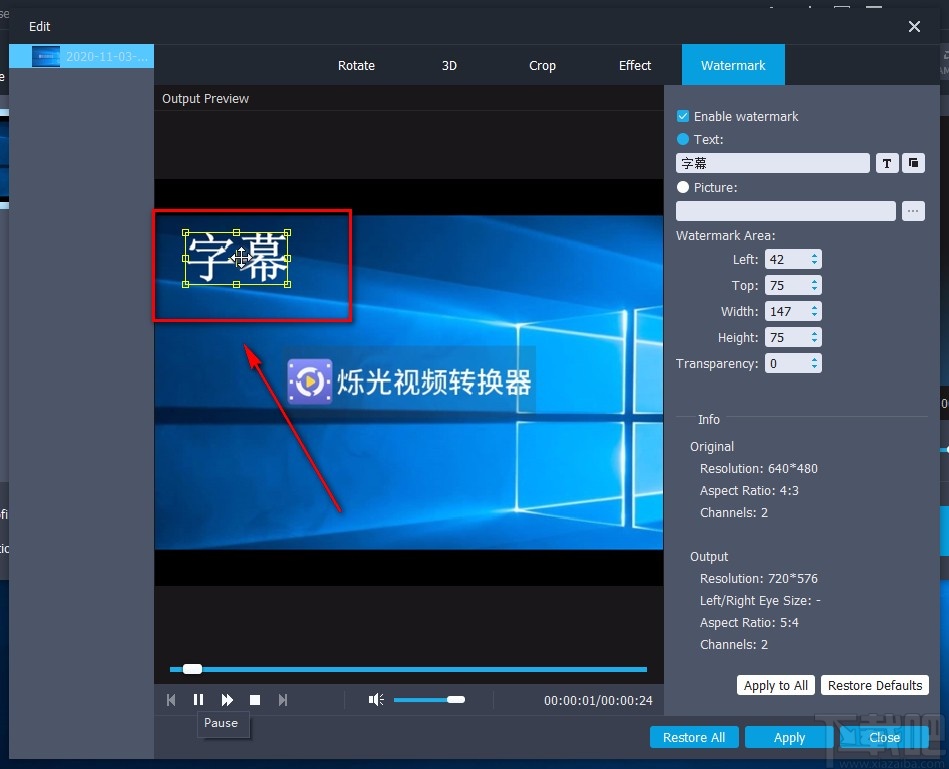Viewport: 949px width, 769px height.
Task: Click the T font settings icon
Action: tap(887, 163)
